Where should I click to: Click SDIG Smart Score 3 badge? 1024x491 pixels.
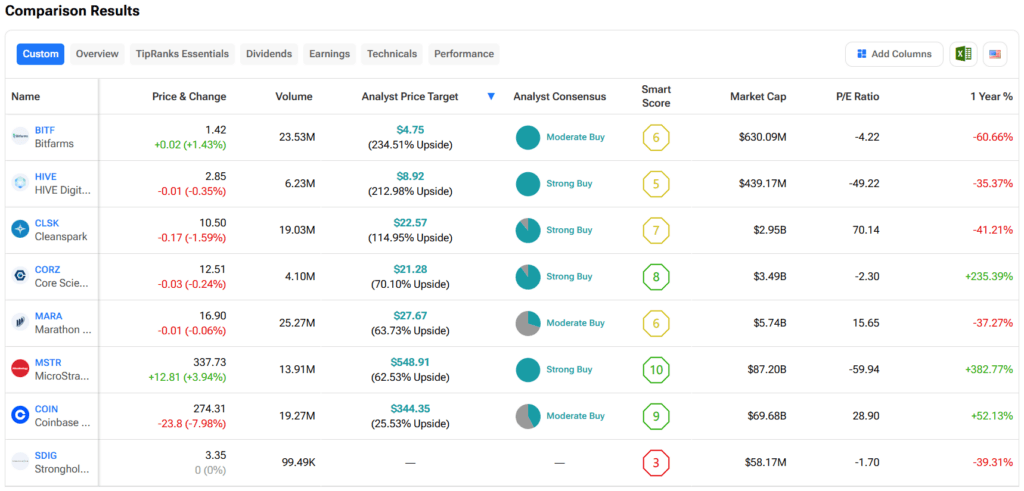tap(656, 462)
